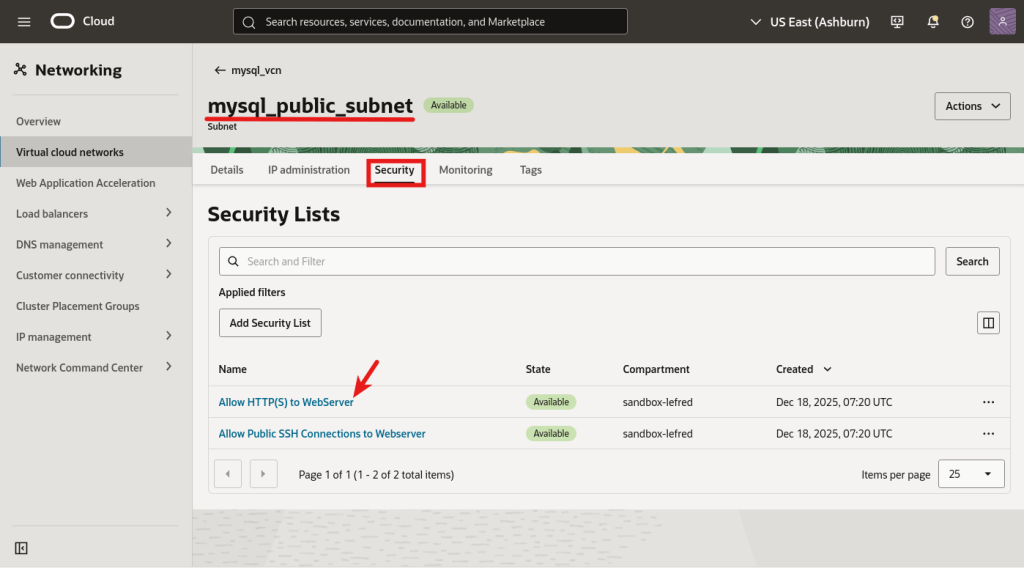Viewport: 1024px width, 568px height.
Task: Switch to the Monitoring tab
Action: [466, 170]
